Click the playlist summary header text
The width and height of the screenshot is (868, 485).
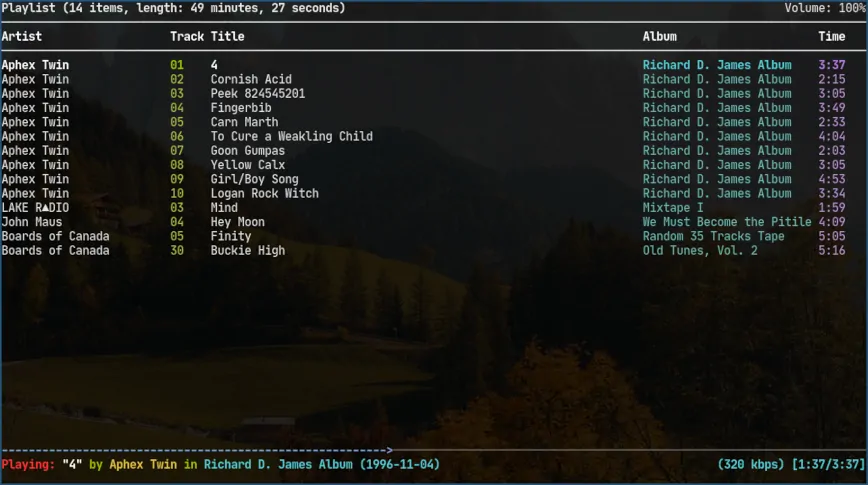173,8
